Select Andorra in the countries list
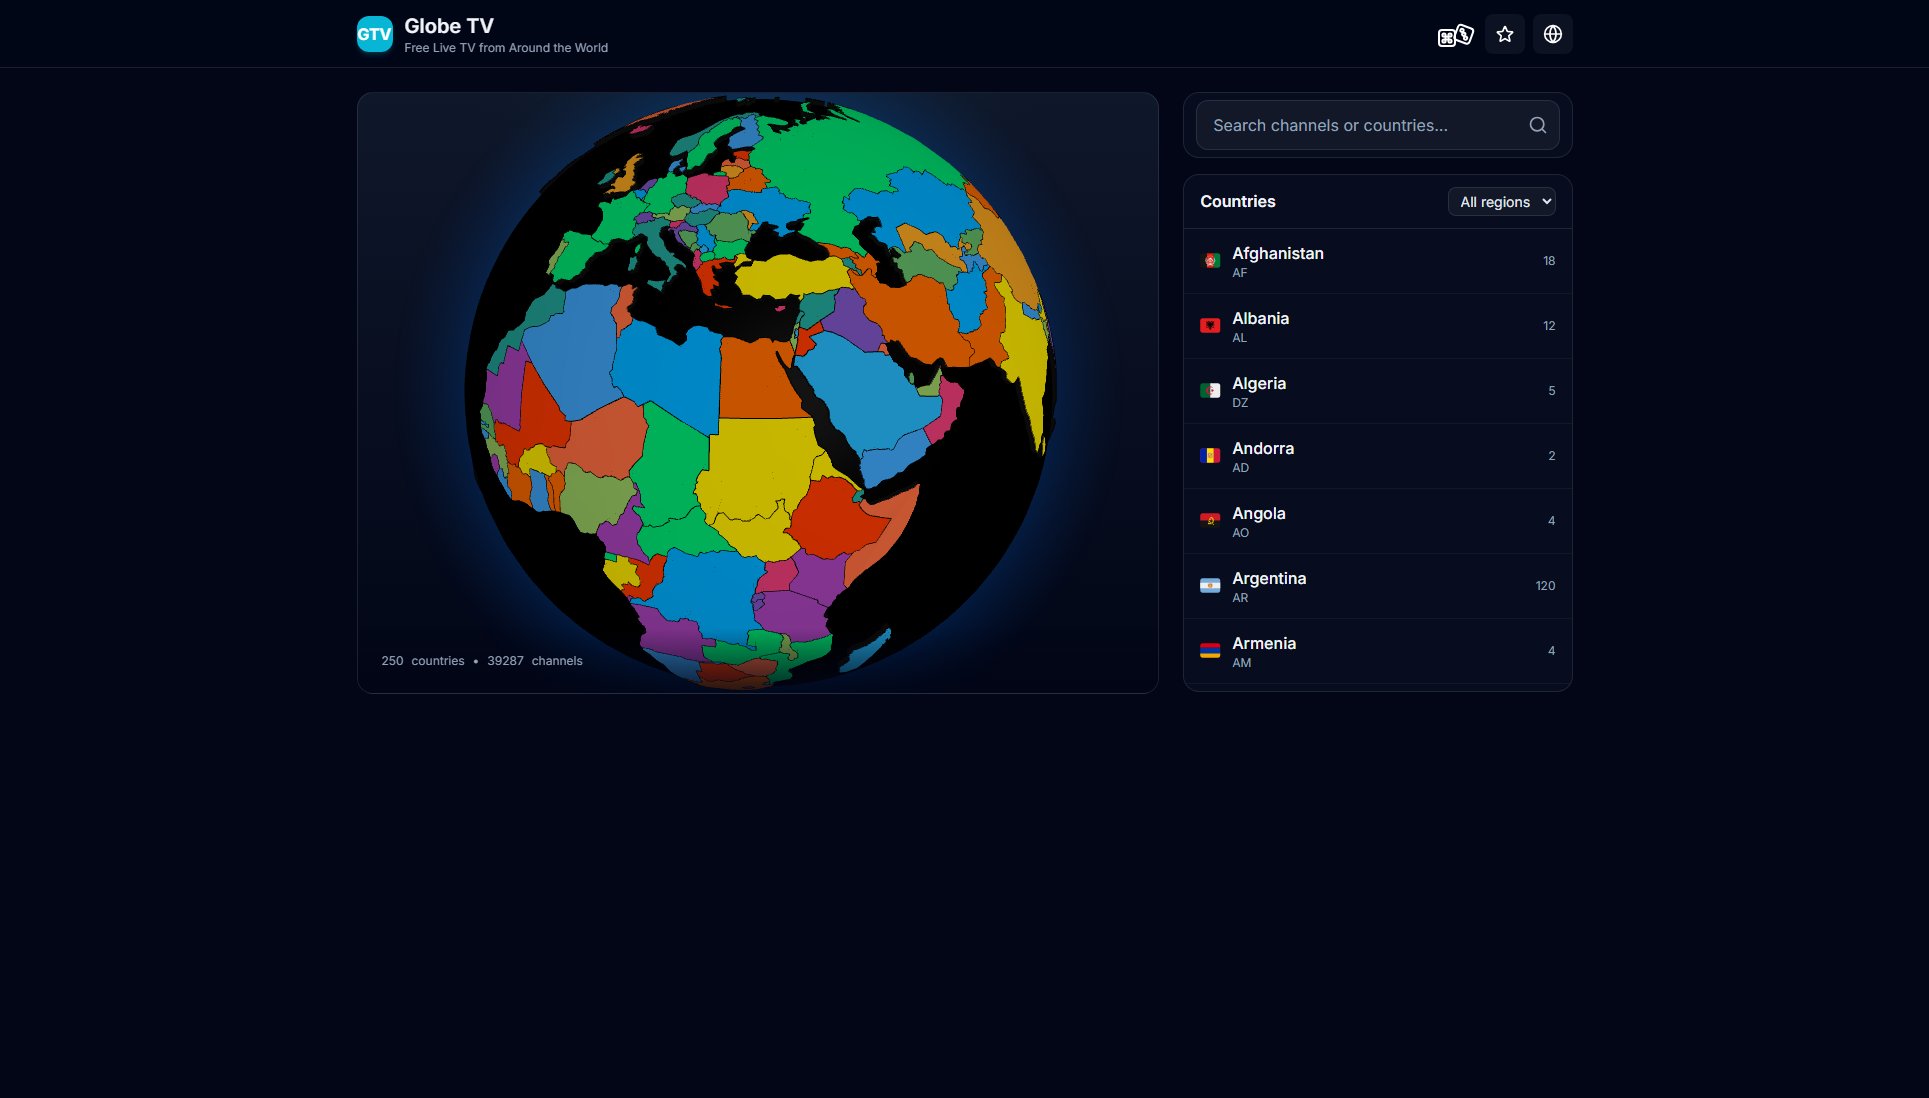Viewport: 1929px width, 1098px height. point(1377,456)
